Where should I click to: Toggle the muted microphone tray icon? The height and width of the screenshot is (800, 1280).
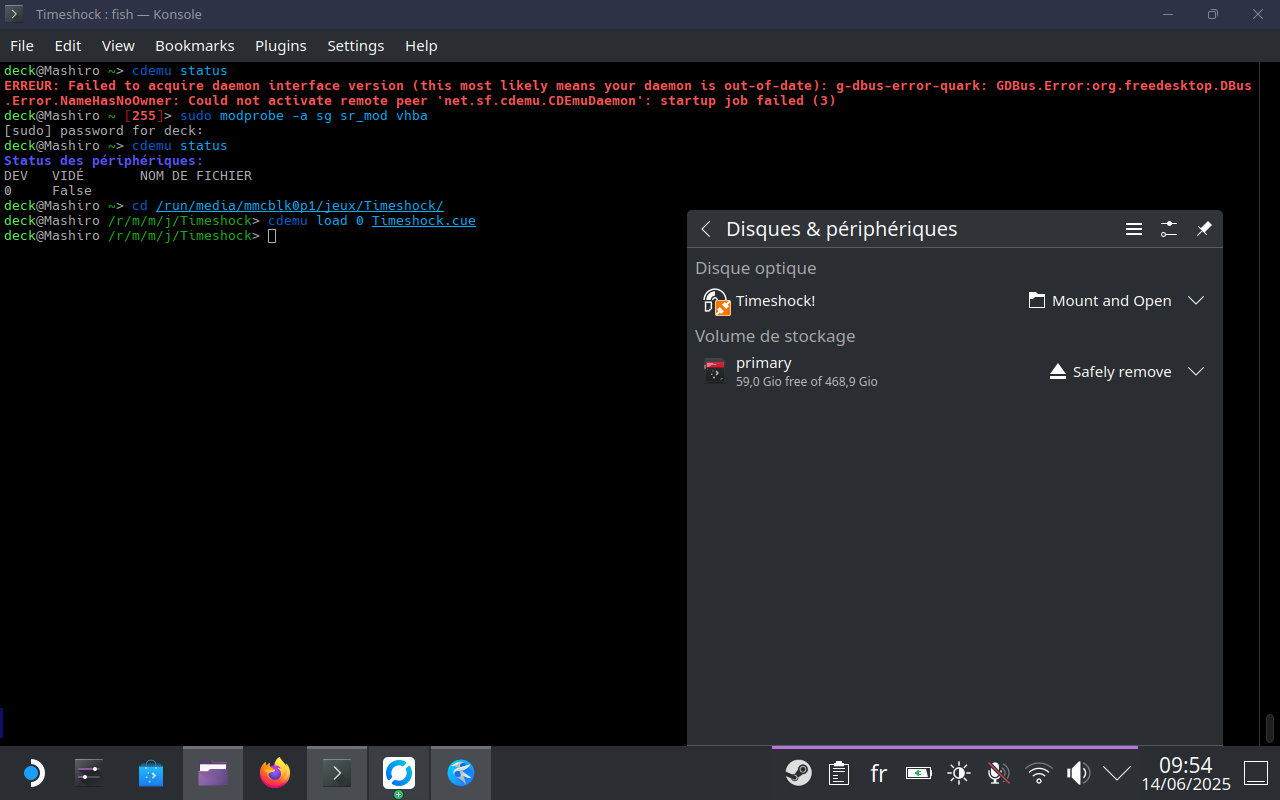tap(998, 773)
